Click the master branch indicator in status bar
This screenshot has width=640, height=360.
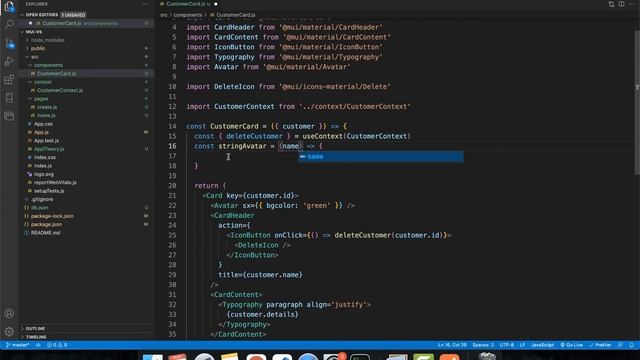tap(17, 345)
